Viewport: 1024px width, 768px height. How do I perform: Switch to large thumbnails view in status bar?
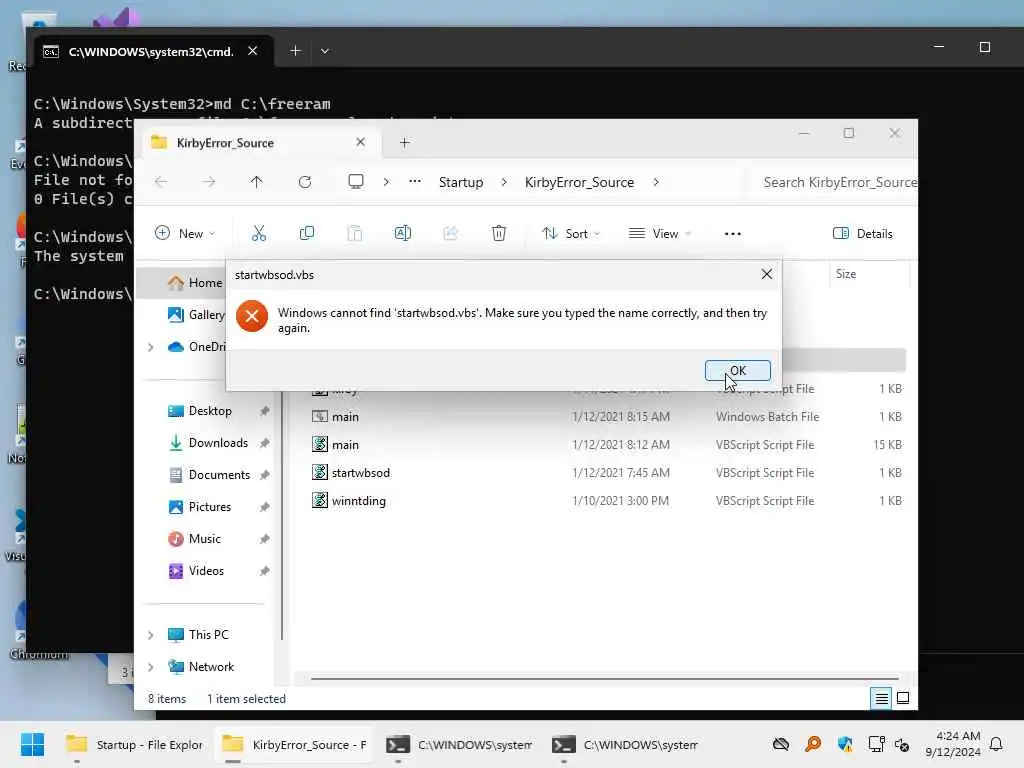coord(903,698)
